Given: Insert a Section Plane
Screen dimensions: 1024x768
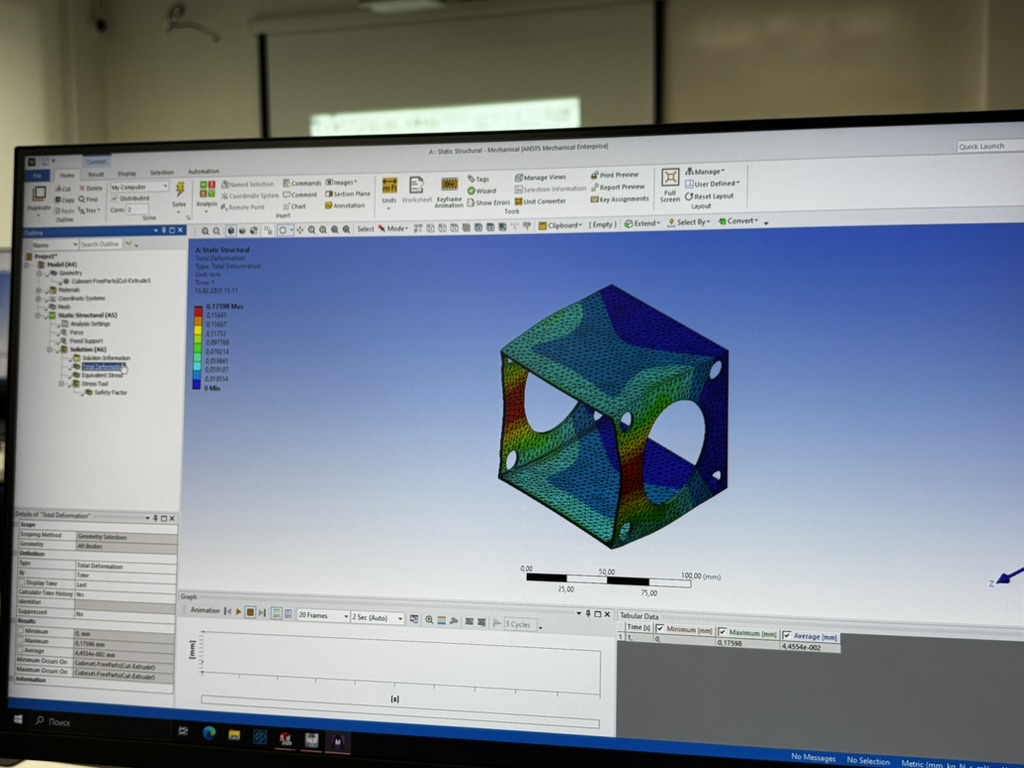Looking at the screenshot, I should [x=348, y=194].
